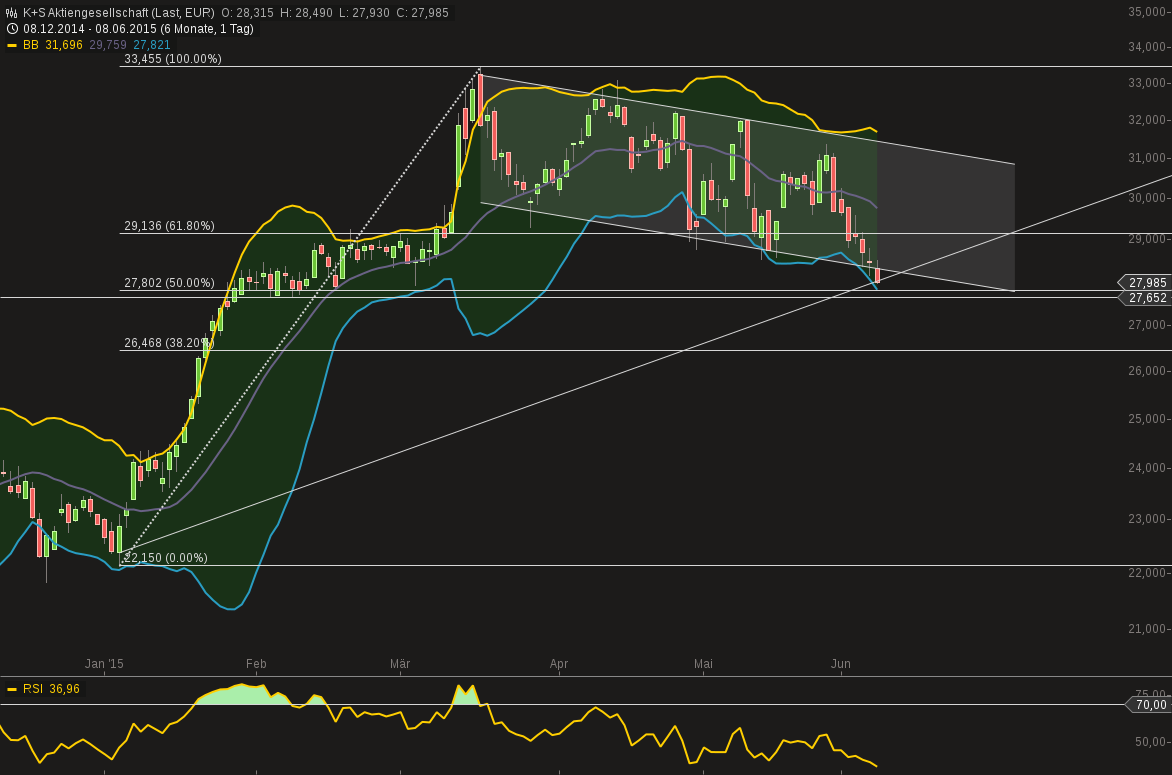Click the upper Bollinger value 31,696
Viewport: 1172px width, 775px height.
(64, 45)
